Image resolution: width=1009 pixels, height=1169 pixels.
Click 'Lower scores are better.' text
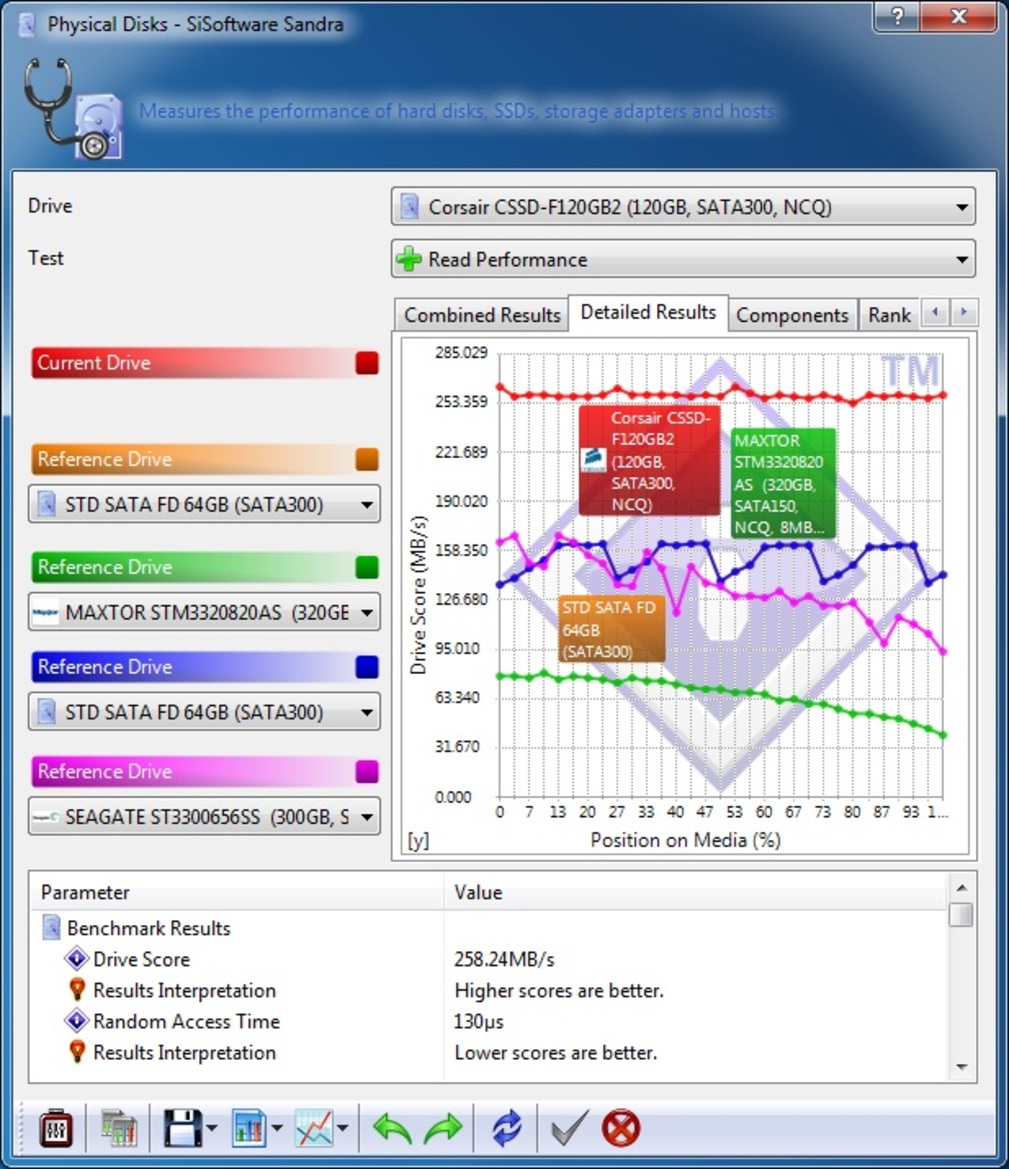[x=556, y=1053]
